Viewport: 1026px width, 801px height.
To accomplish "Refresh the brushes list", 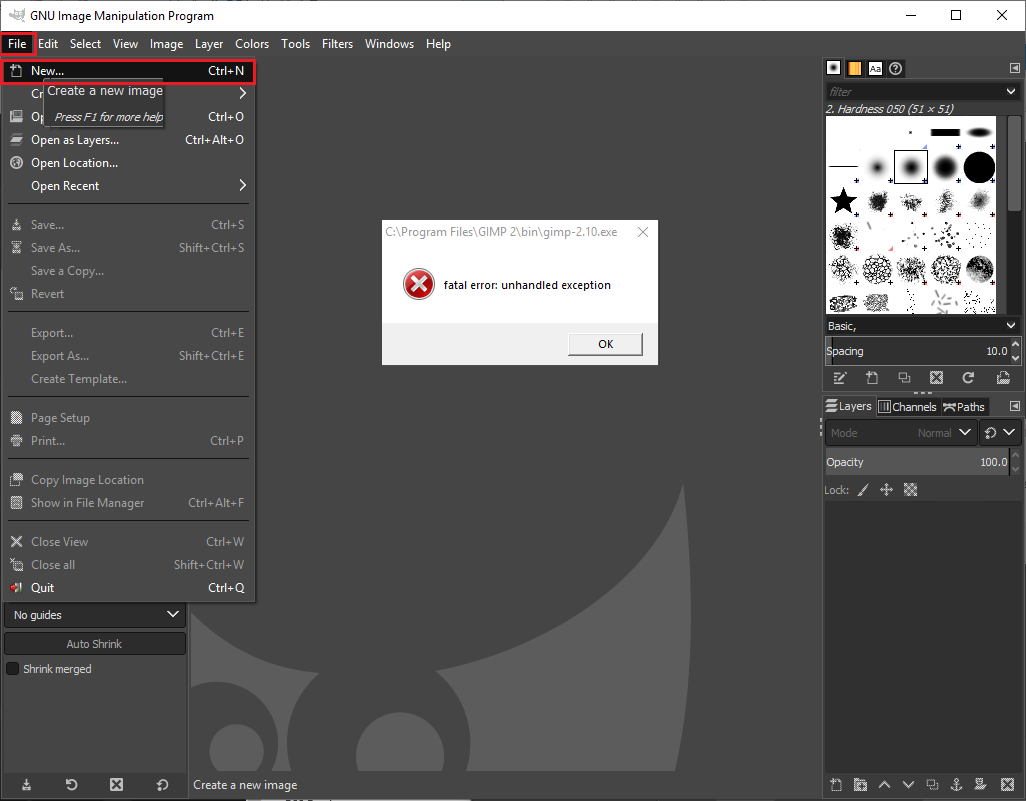I will [x=968, y=378].
